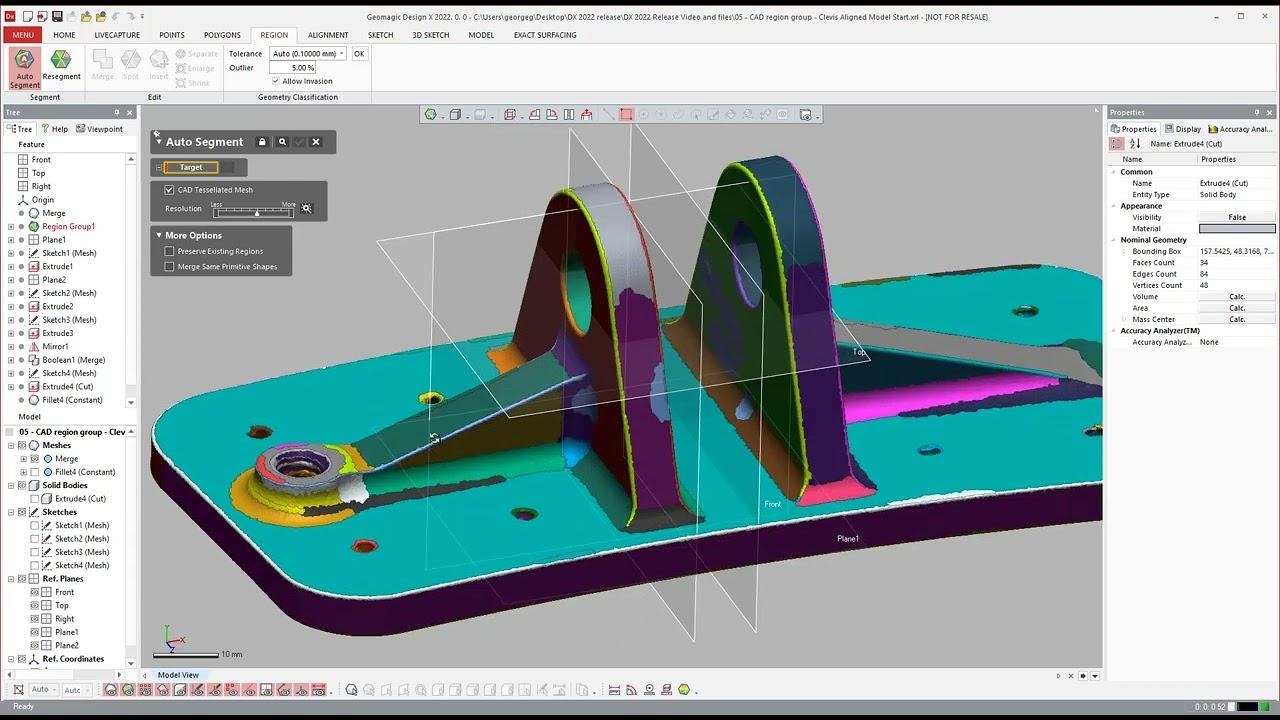Cancel Auto Segment with the X icon
Screen dimensions: 1280x720
[x=316, y=142]
